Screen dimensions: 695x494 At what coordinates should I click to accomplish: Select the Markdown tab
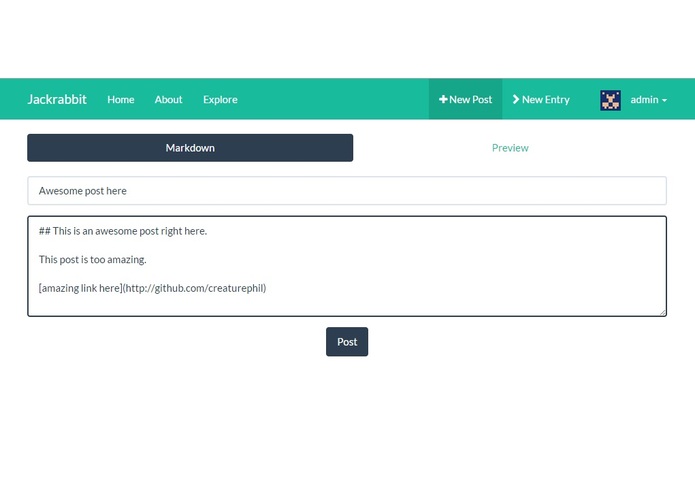click(190, 148)
